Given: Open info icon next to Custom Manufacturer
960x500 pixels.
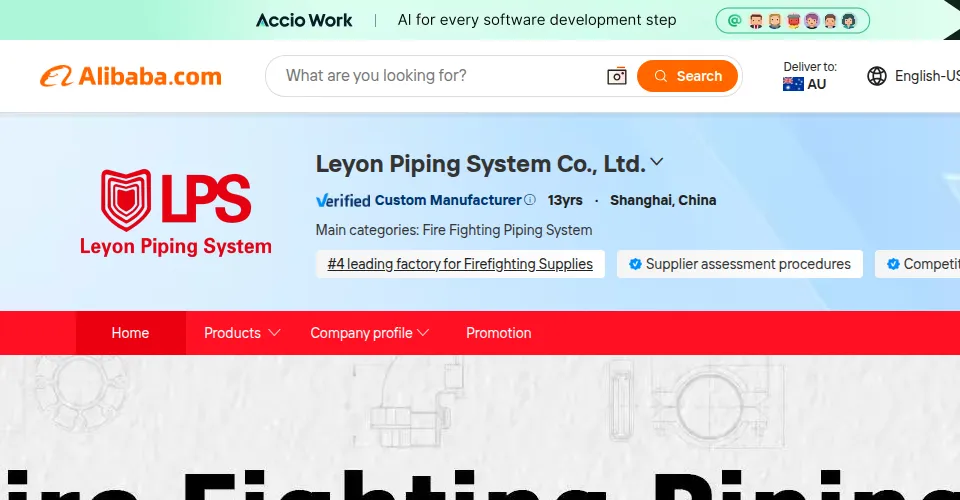Looking at the screenshot, I should coord(530,200).
